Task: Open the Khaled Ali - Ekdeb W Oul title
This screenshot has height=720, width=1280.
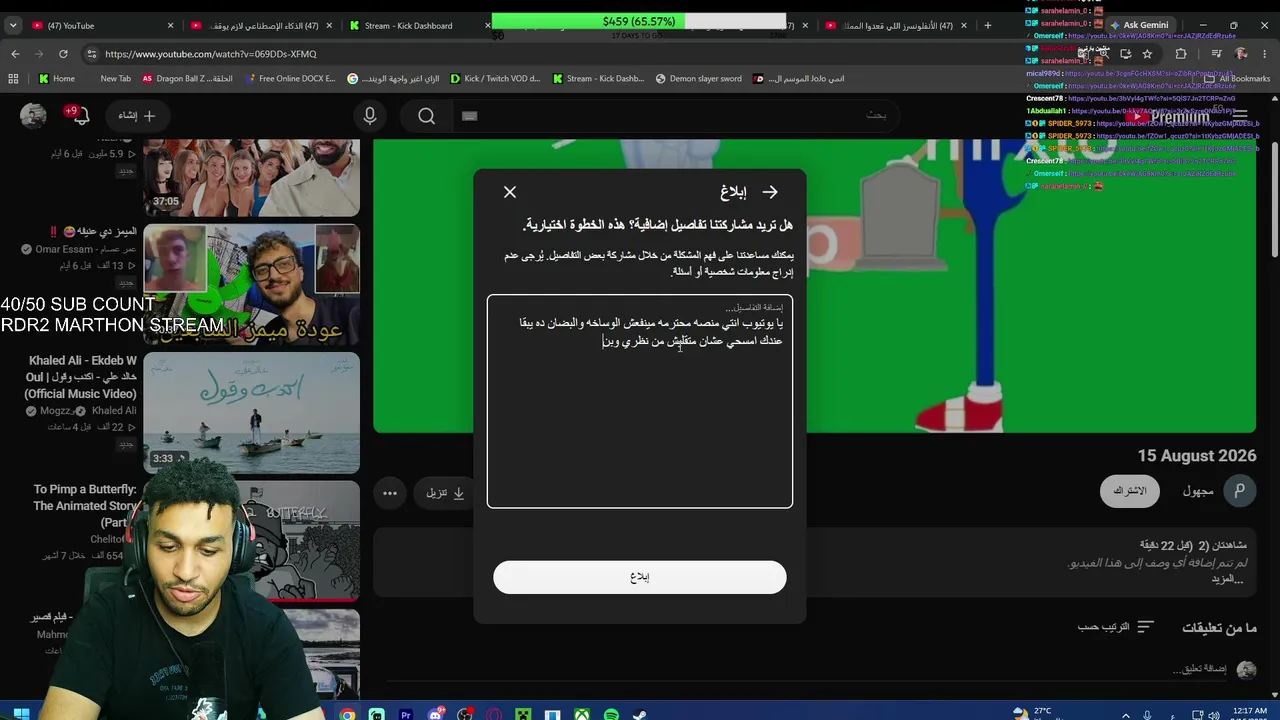Action: 82,377
